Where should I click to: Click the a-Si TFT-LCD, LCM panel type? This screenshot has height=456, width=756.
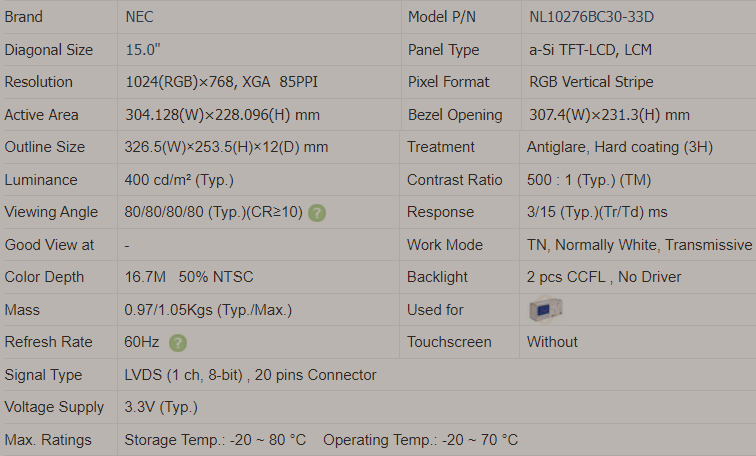(590, 50)
